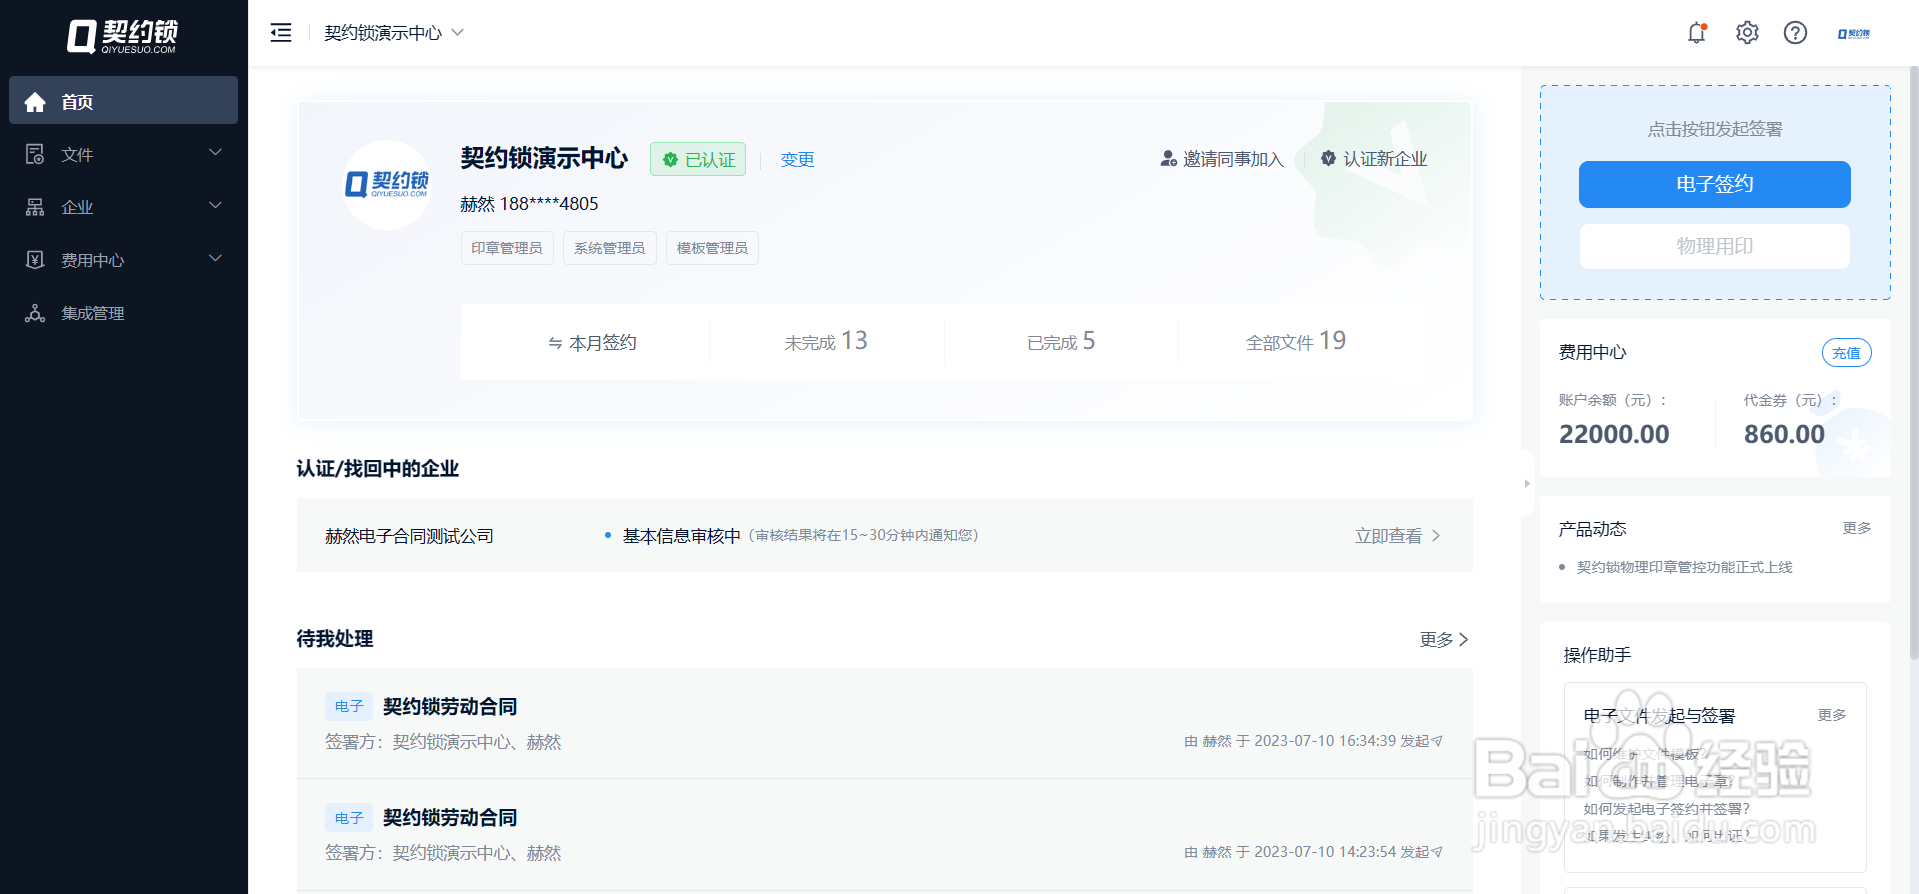Open 更多 in 产品动态
This screenshot has width=1919, height=894.
click(1857, 528)
